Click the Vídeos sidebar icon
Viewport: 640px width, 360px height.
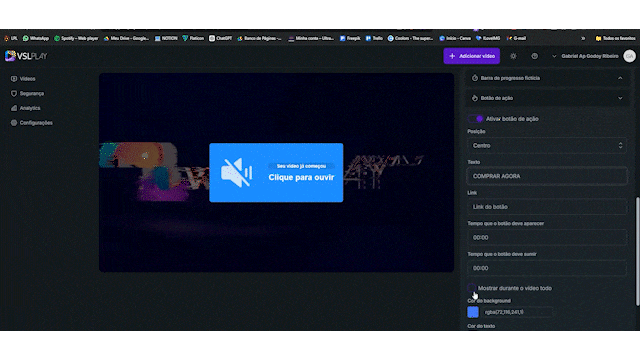(14, 79)
